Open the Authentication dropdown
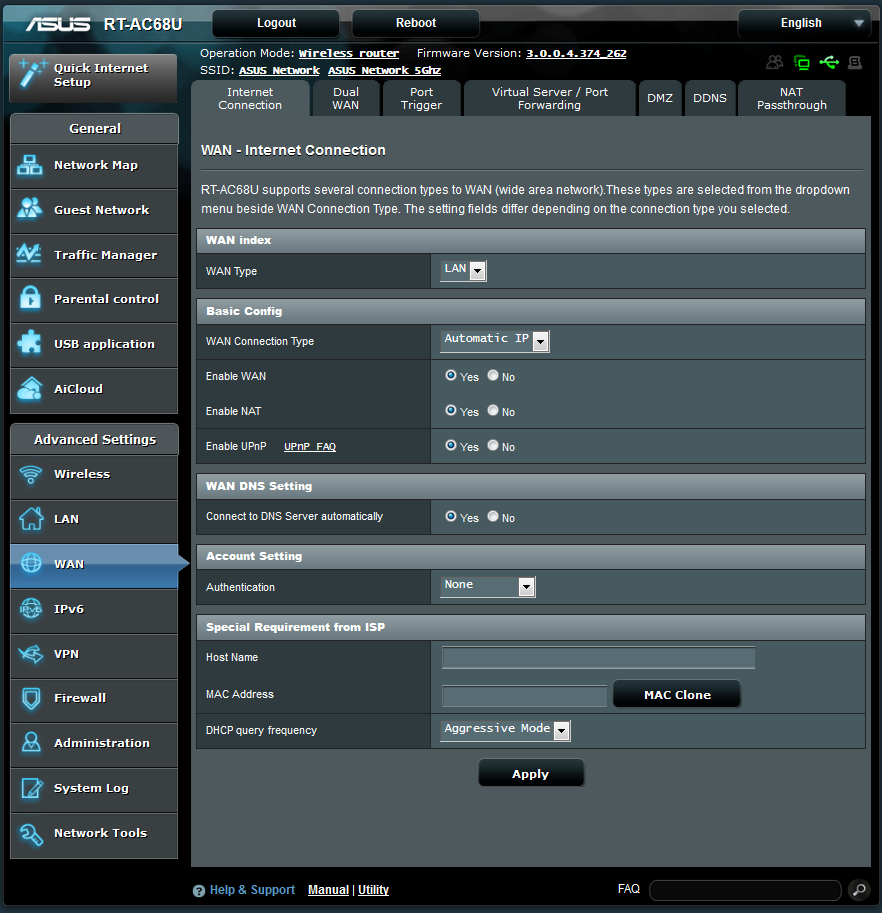882x913 pixels. pyautogui.click(x=487, y=586)
